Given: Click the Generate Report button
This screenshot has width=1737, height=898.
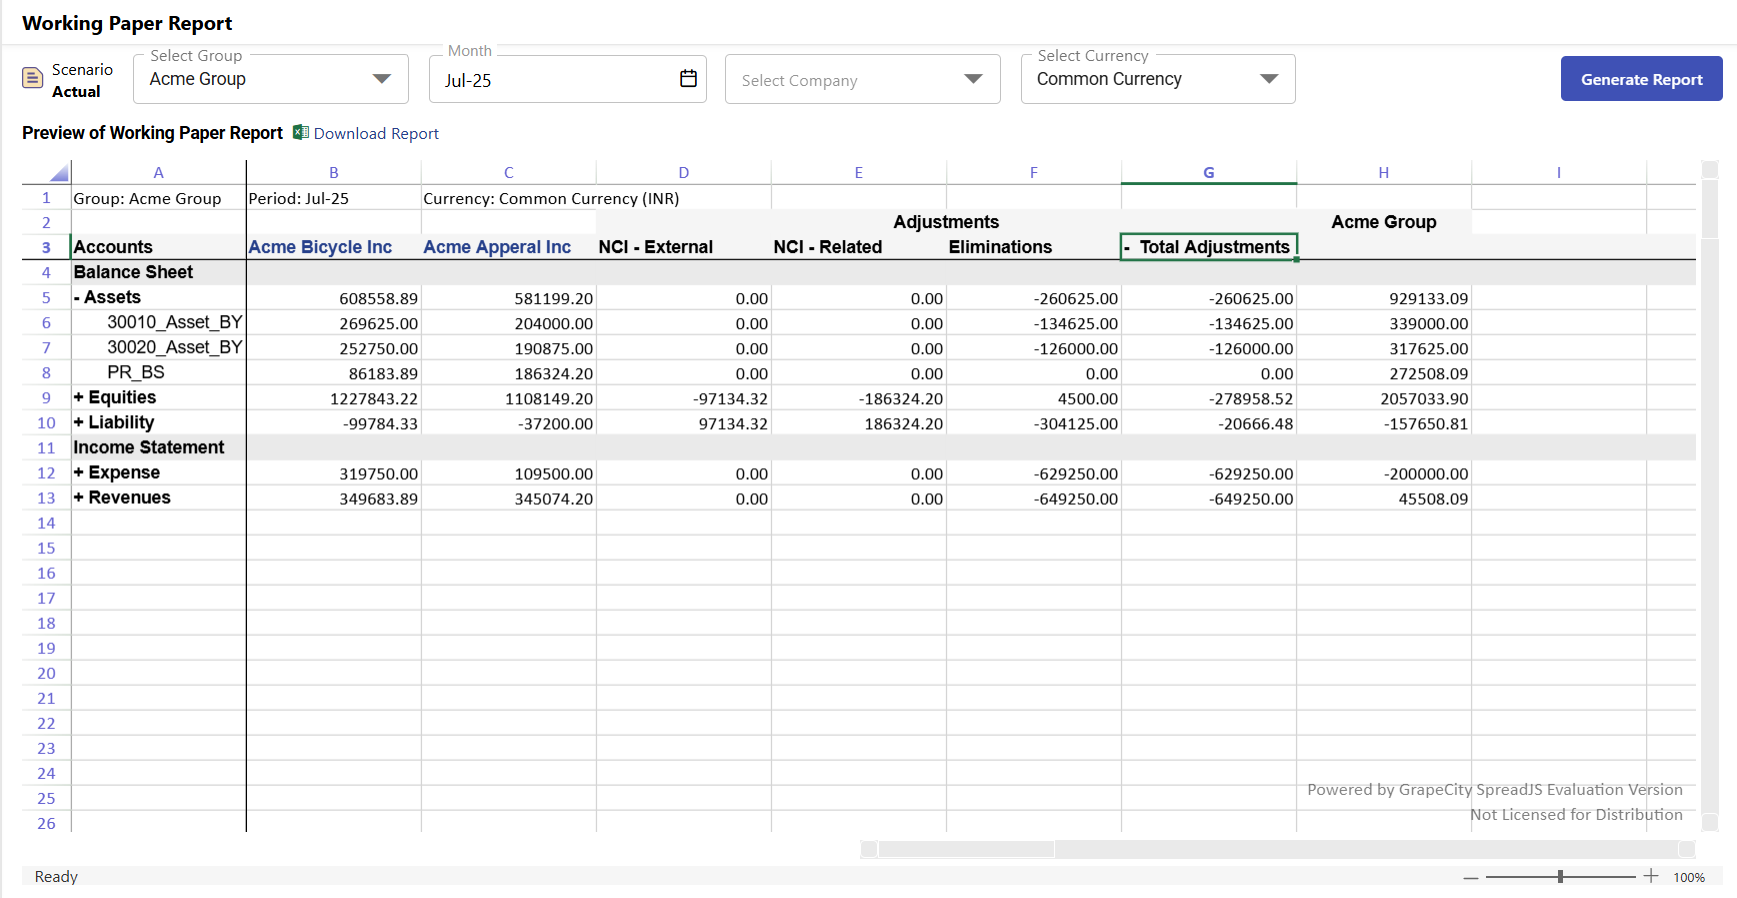Looking at the screenshot, I should [x=1641, y=79].
